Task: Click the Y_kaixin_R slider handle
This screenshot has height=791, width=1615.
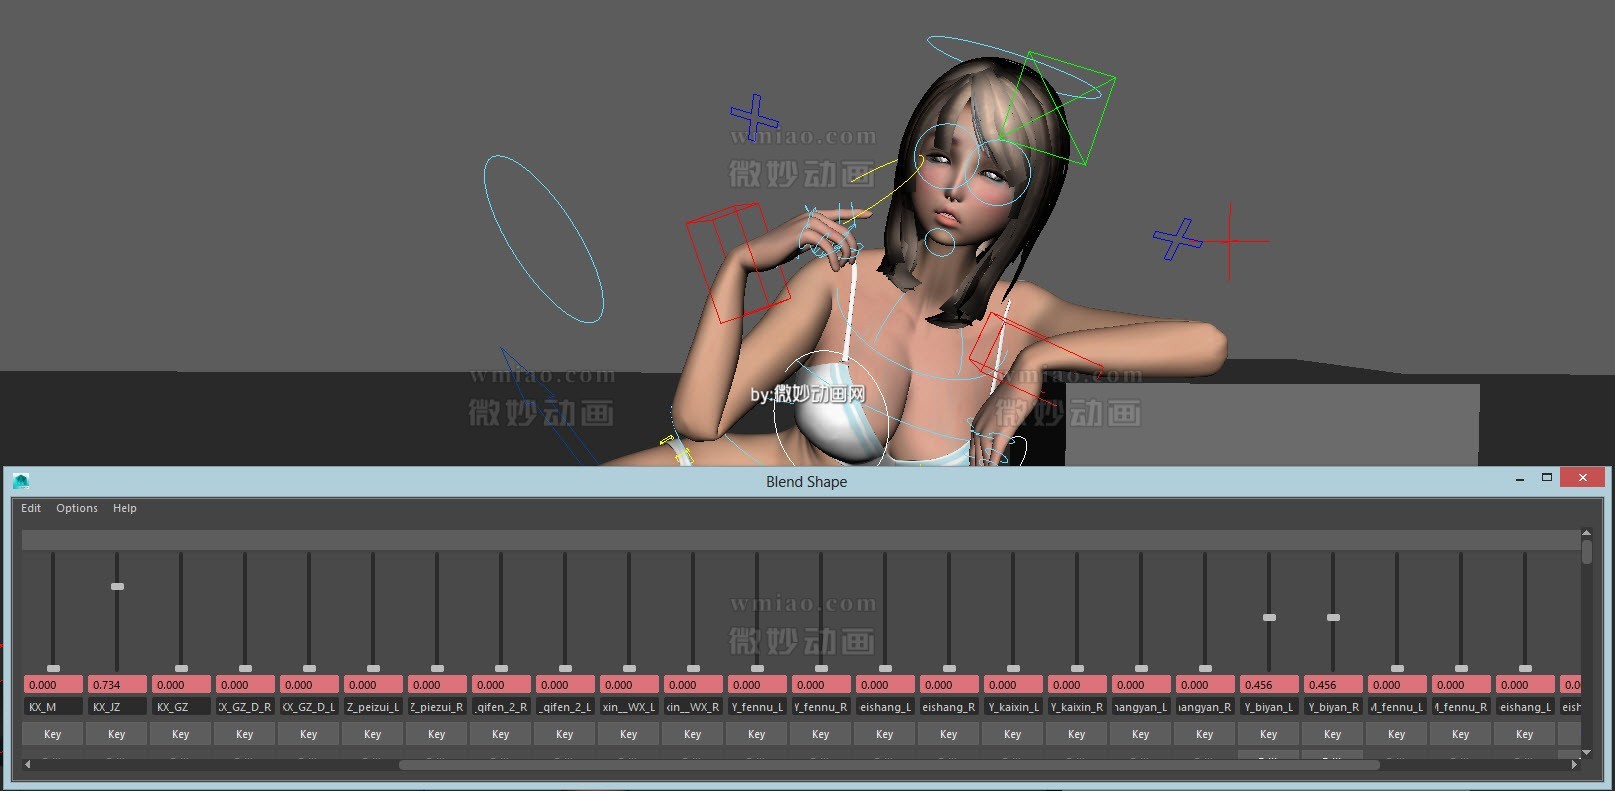Action: pos(1077,668)
